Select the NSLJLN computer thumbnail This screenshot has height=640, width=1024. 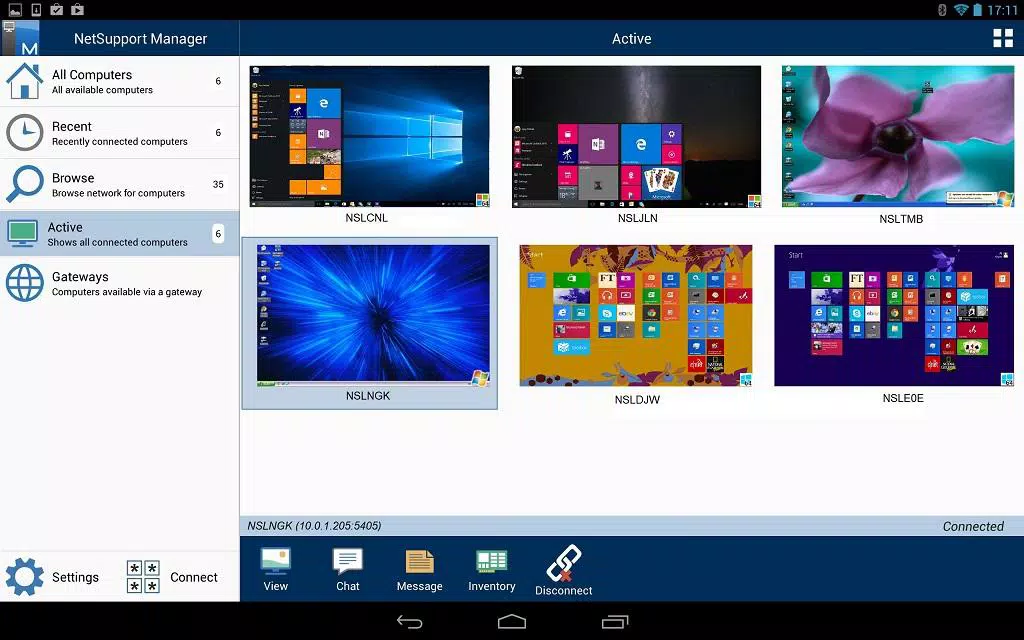pyautogui.click(x=637, y=136)
